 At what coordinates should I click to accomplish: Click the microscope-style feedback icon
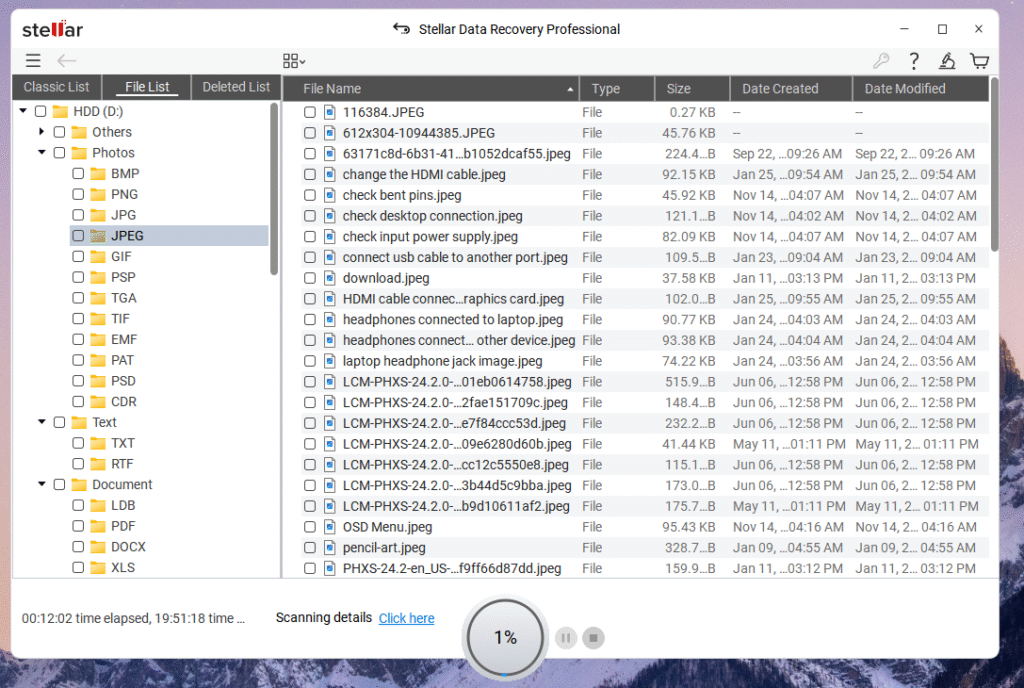coord(947,60)
